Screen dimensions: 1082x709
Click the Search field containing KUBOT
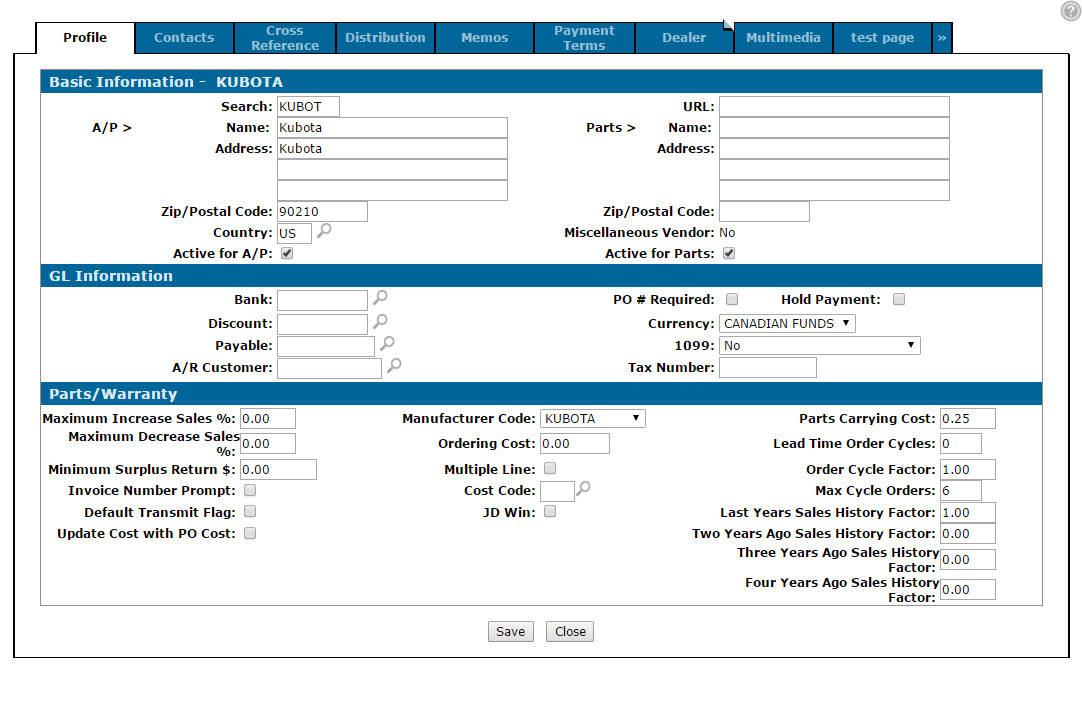tap(308, 106)
